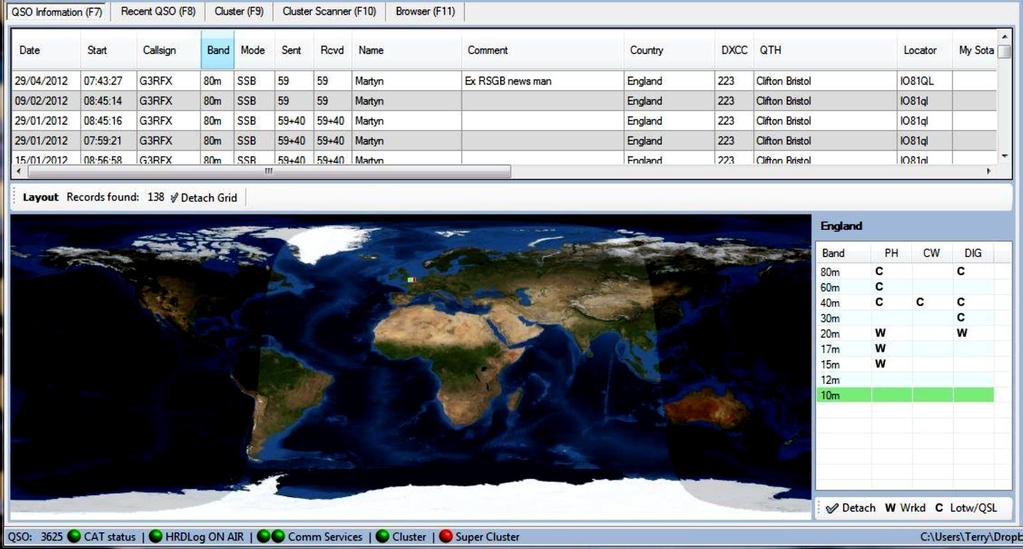Select the QSO starting at 07:59:21
The image size is (1023, 549).
coord(103,140)
